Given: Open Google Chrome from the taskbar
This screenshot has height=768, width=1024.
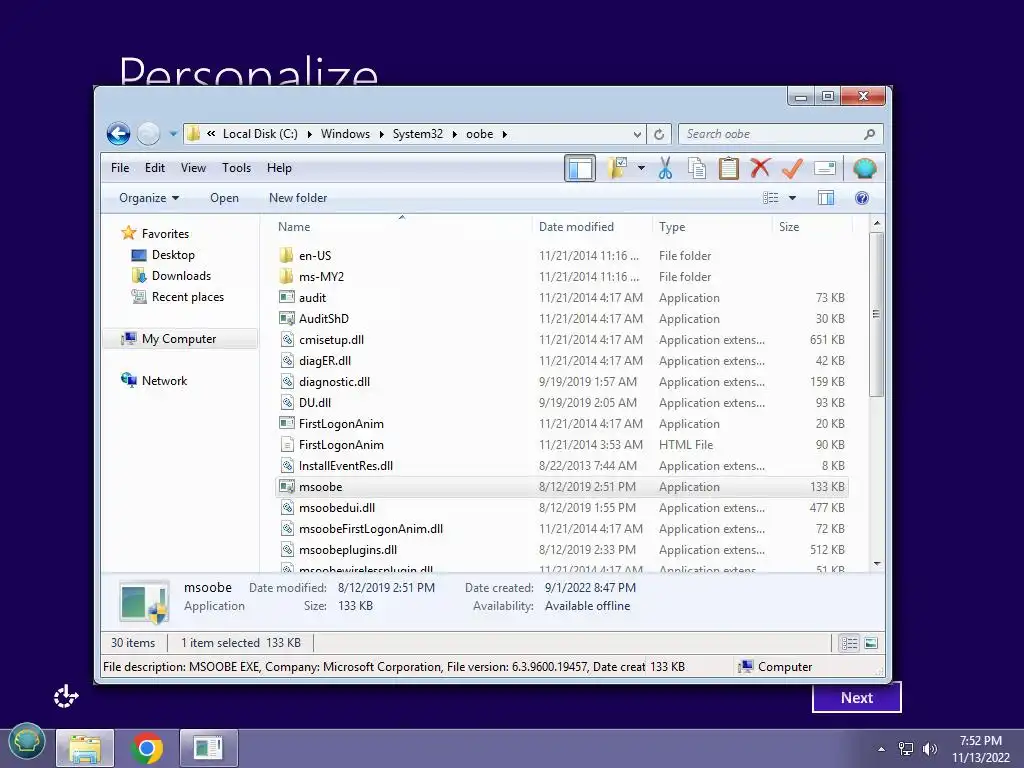Looking at the screenshot, I should [x=147, y=748].
